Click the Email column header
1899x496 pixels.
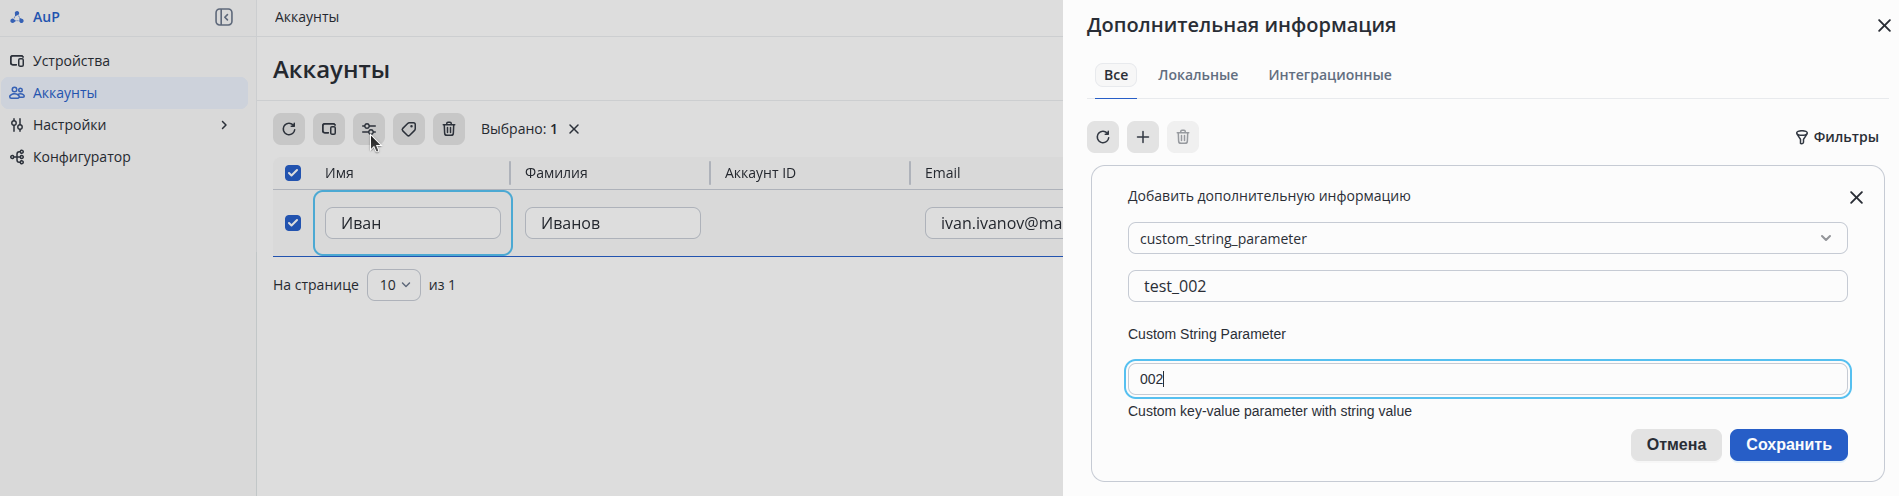pyautogui.click(x=942, y=173)
